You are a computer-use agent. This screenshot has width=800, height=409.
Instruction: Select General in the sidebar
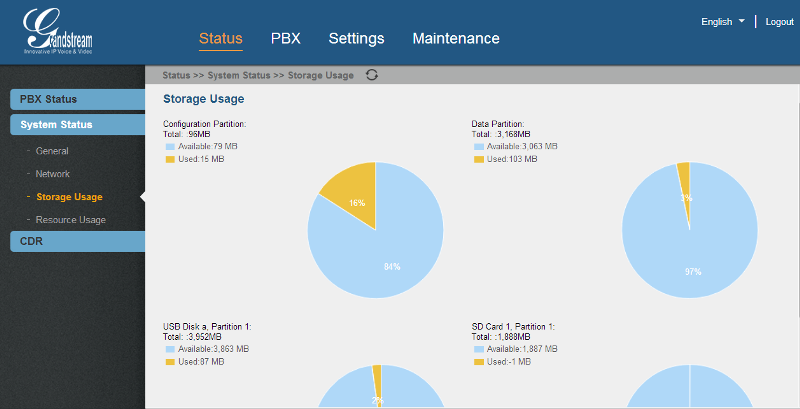tap(52, 151)
